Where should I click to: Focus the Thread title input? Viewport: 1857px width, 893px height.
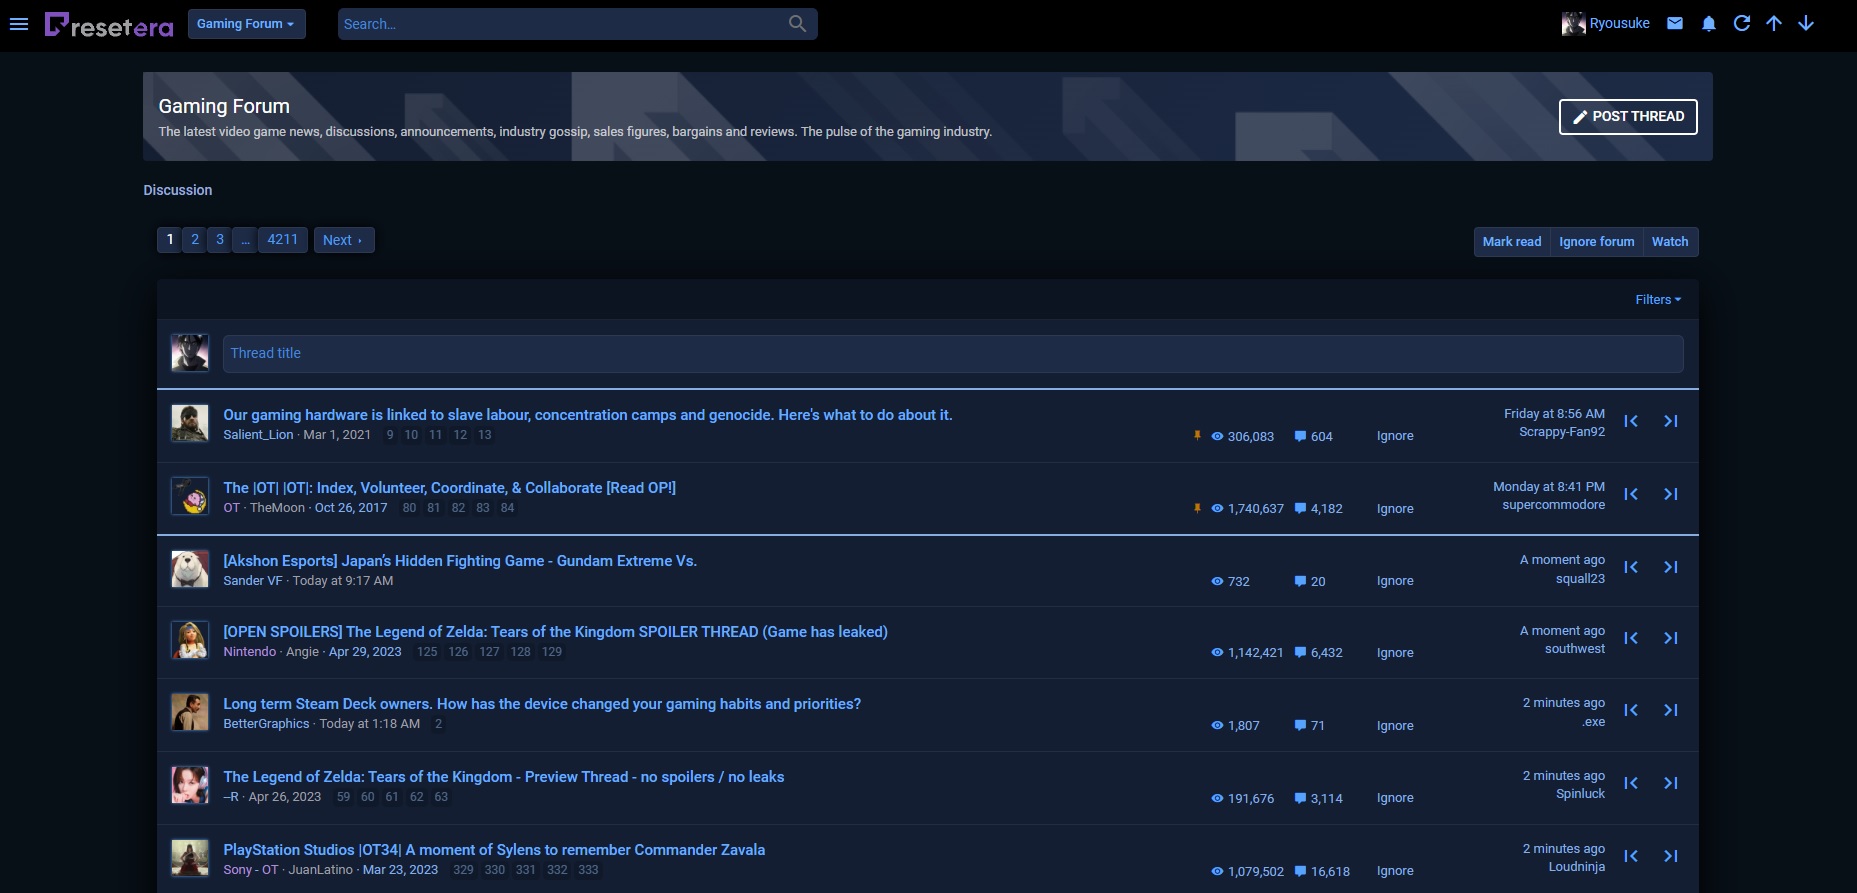(953, 354)
